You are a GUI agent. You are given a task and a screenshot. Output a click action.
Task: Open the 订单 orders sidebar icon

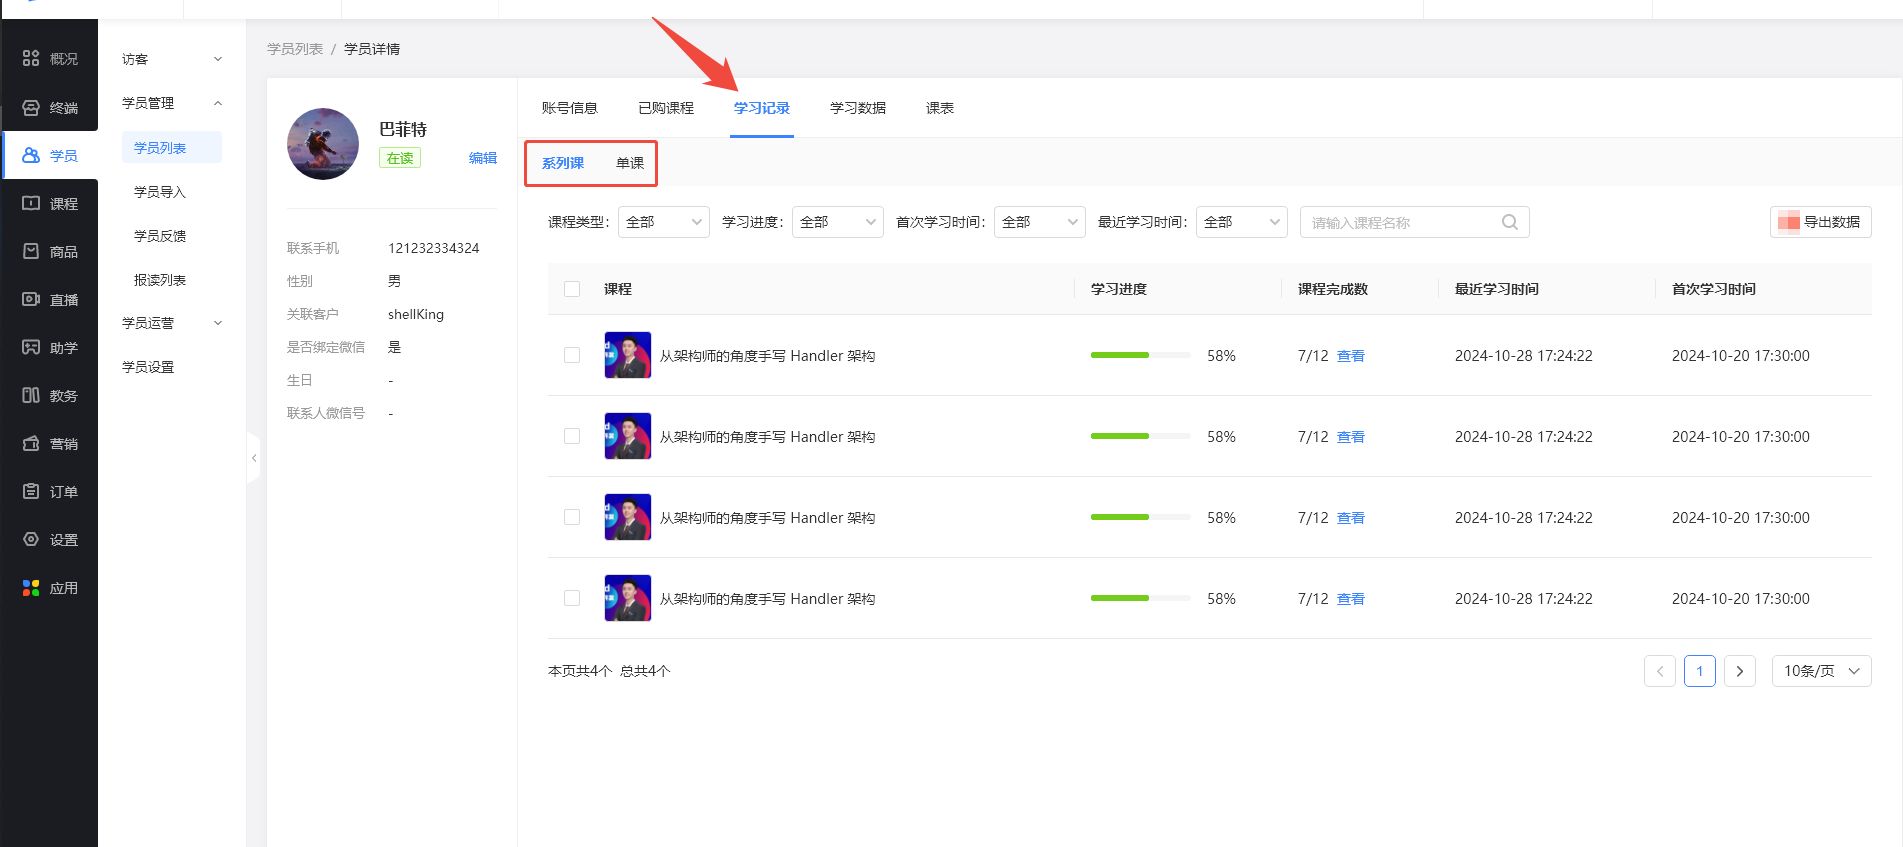coord(31,492)
